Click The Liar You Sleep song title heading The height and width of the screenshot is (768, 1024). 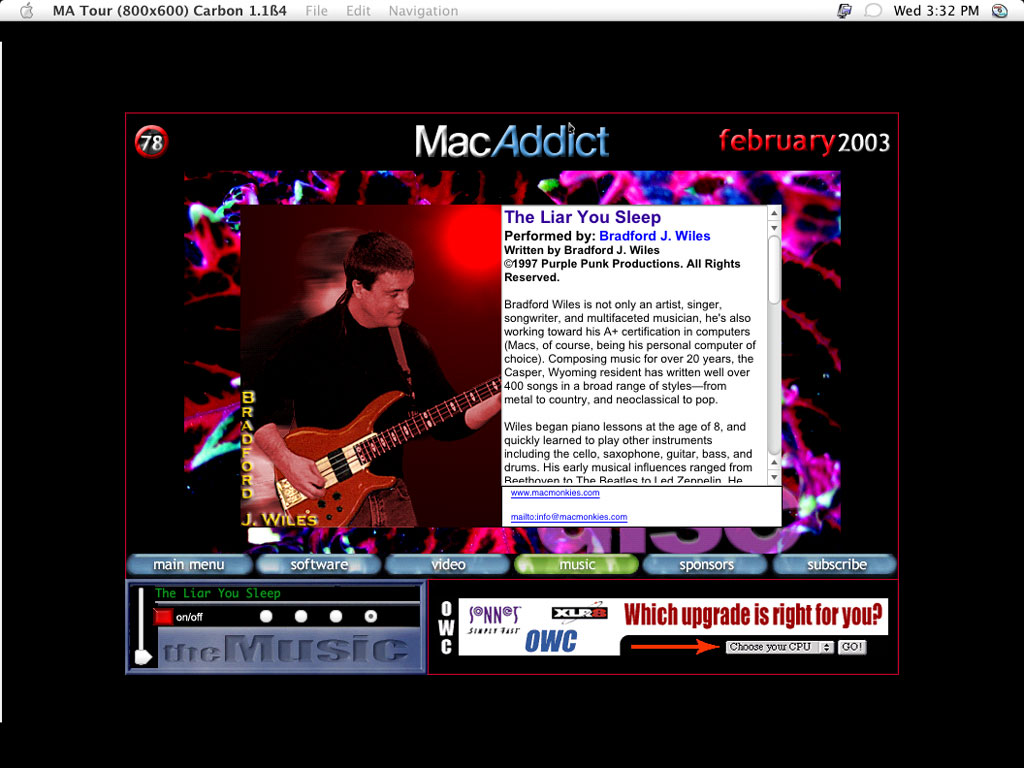coord(582,217)
